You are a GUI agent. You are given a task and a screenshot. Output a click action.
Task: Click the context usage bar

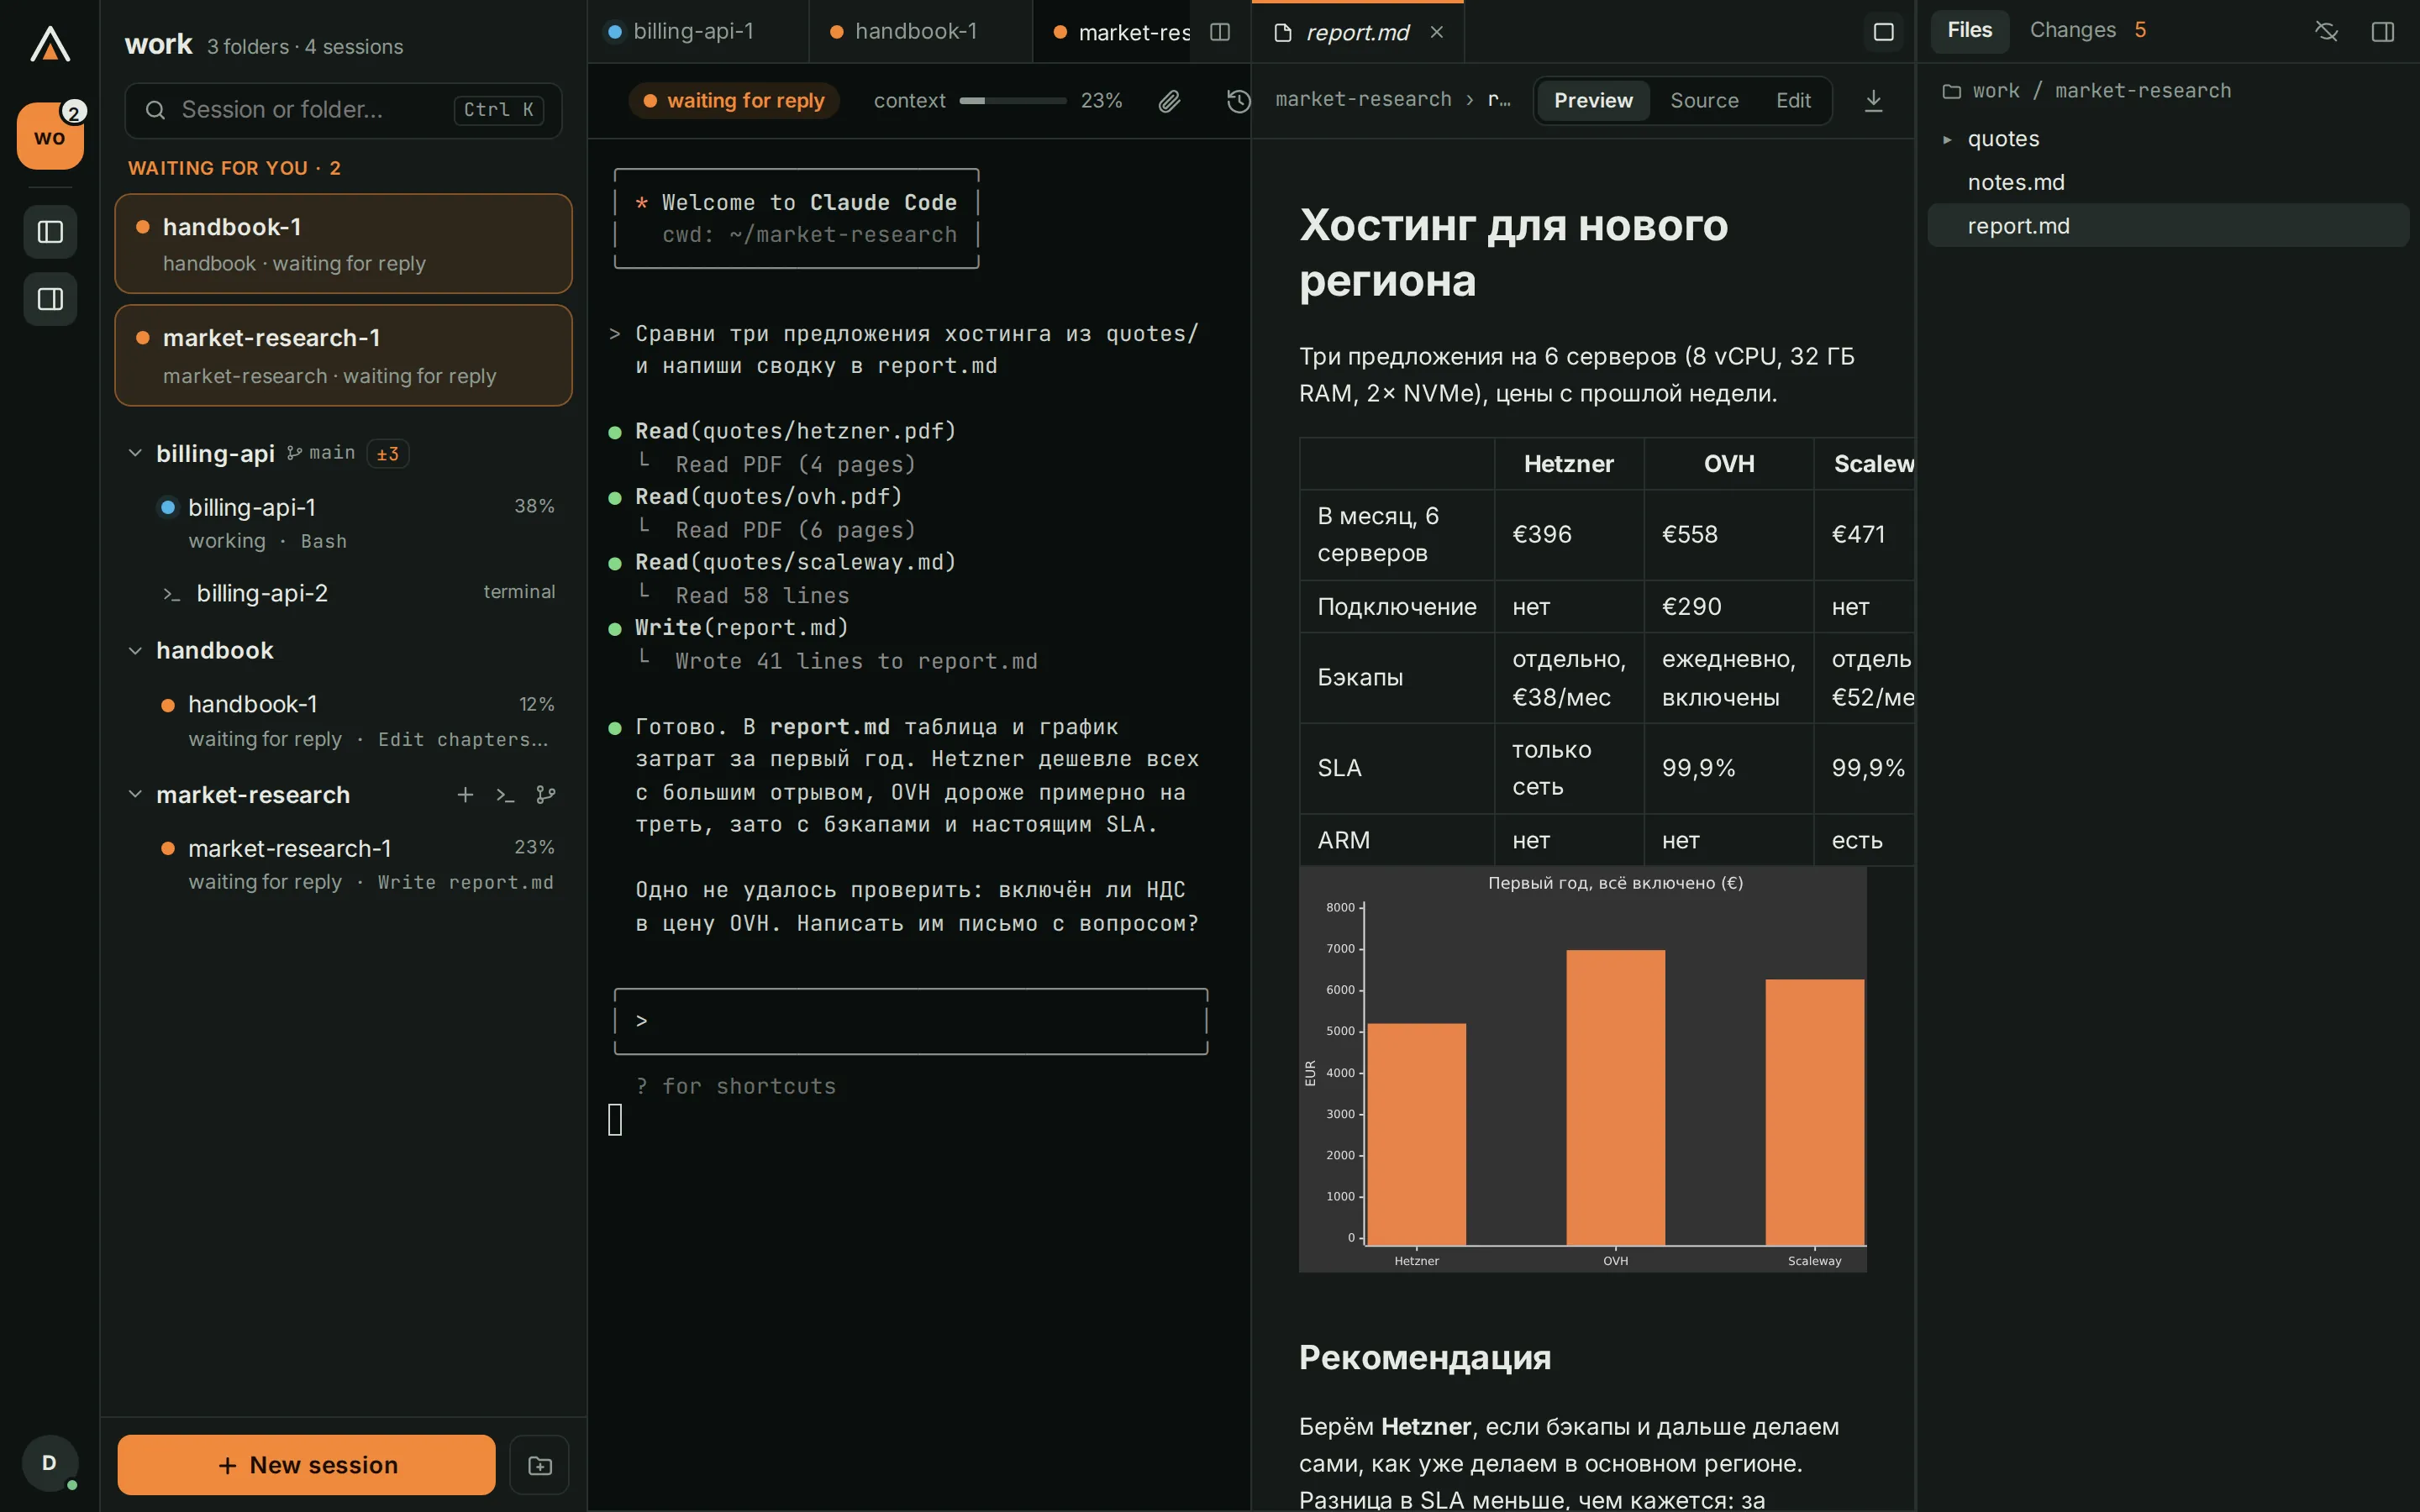[1013, 101]
